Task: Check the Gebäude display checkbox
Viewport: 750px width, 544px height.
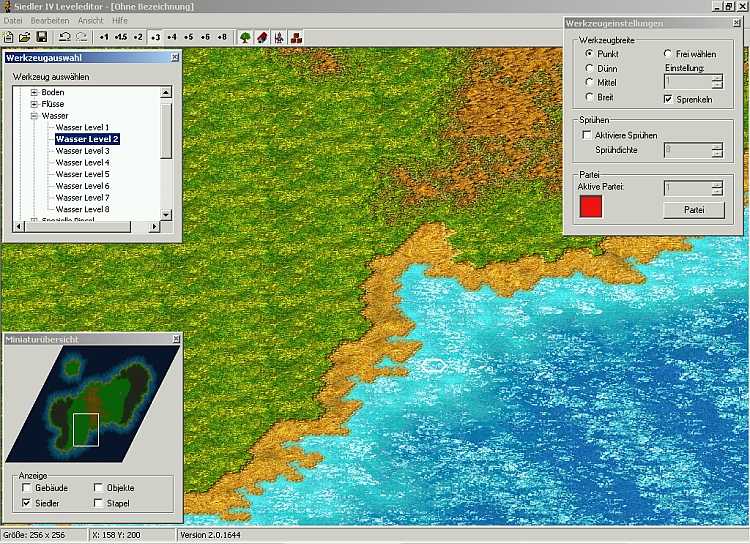Action: pyautogui.click(x=27, y=488)
